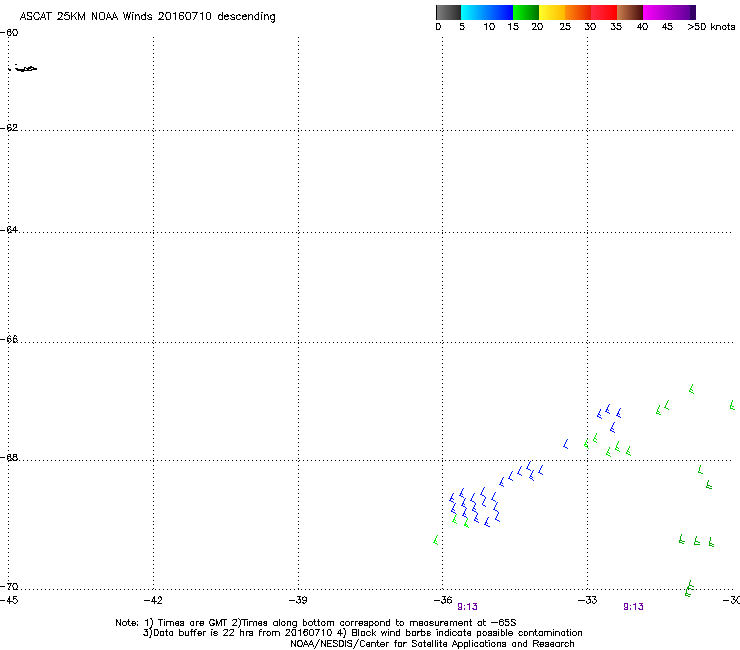Viewport: 740px width, 650px height.
Task: Click the lone green wind barb left of -36
Action: [x=436, y=540]
